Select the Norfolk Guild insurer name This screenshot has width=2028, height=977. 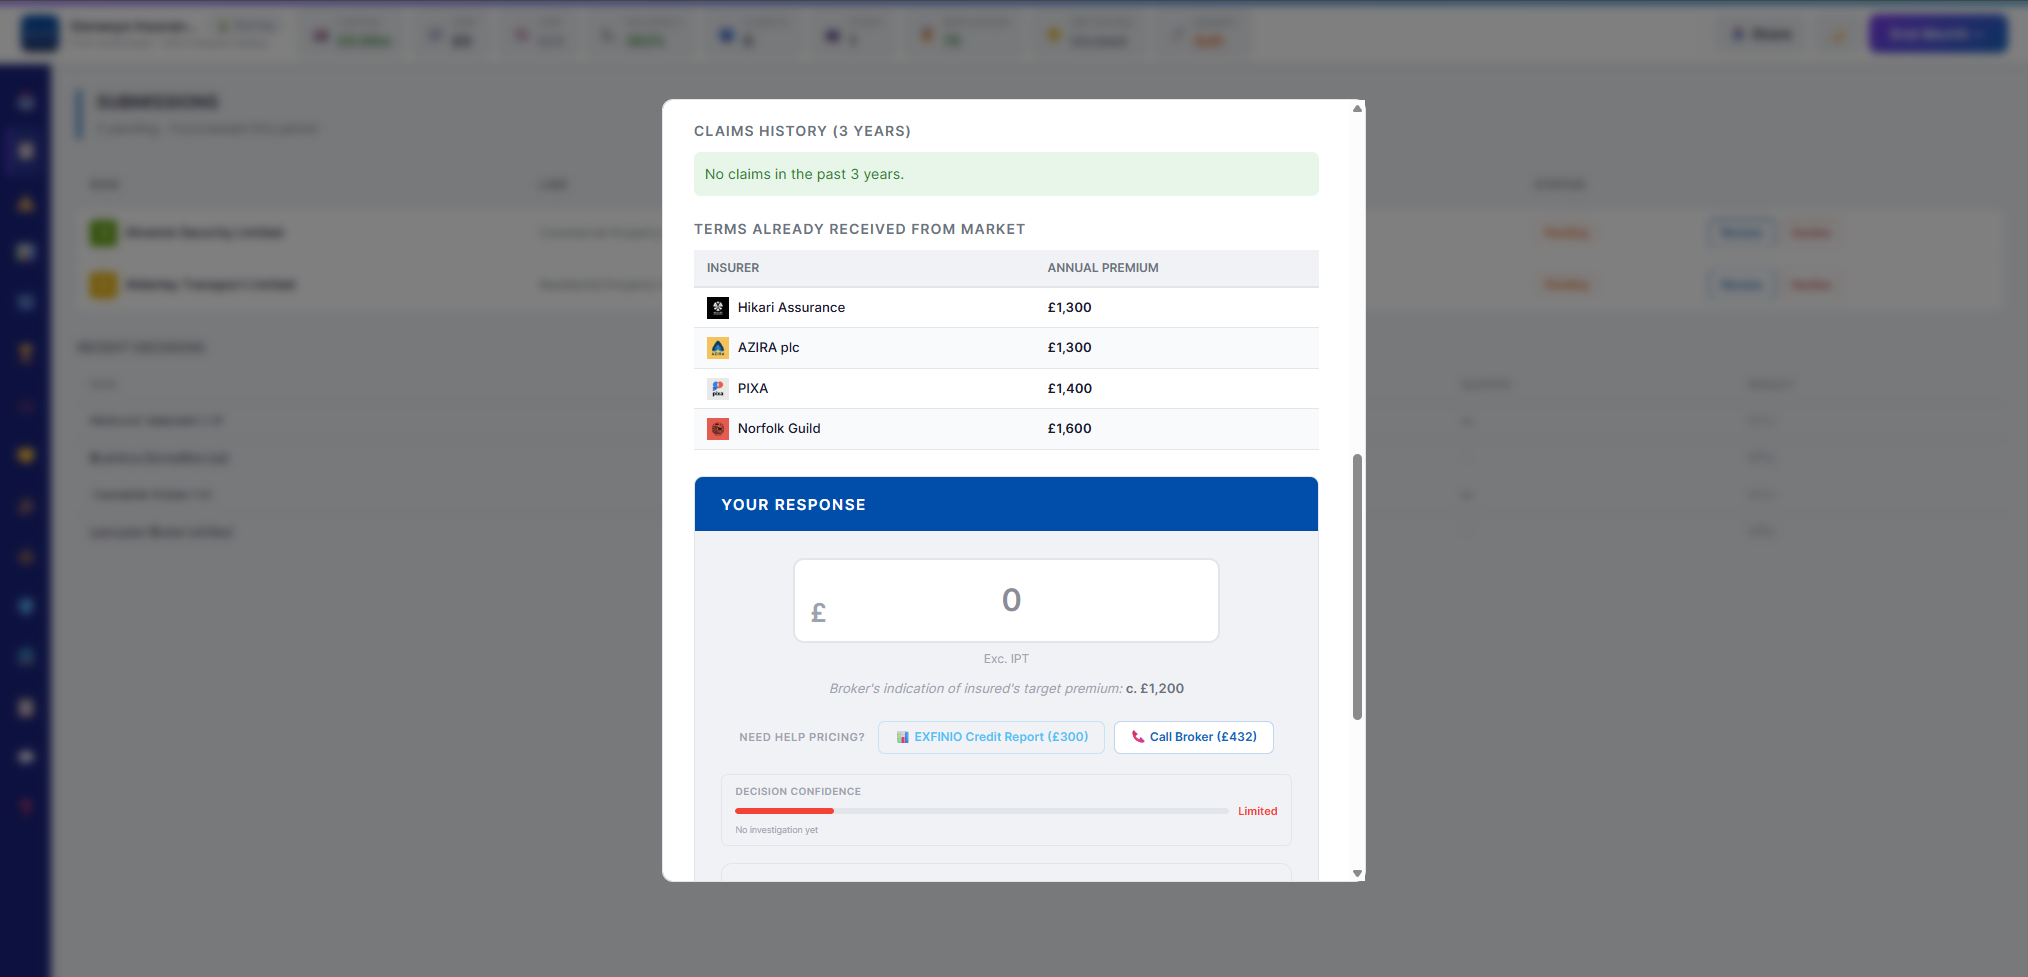tap(779, 429)
